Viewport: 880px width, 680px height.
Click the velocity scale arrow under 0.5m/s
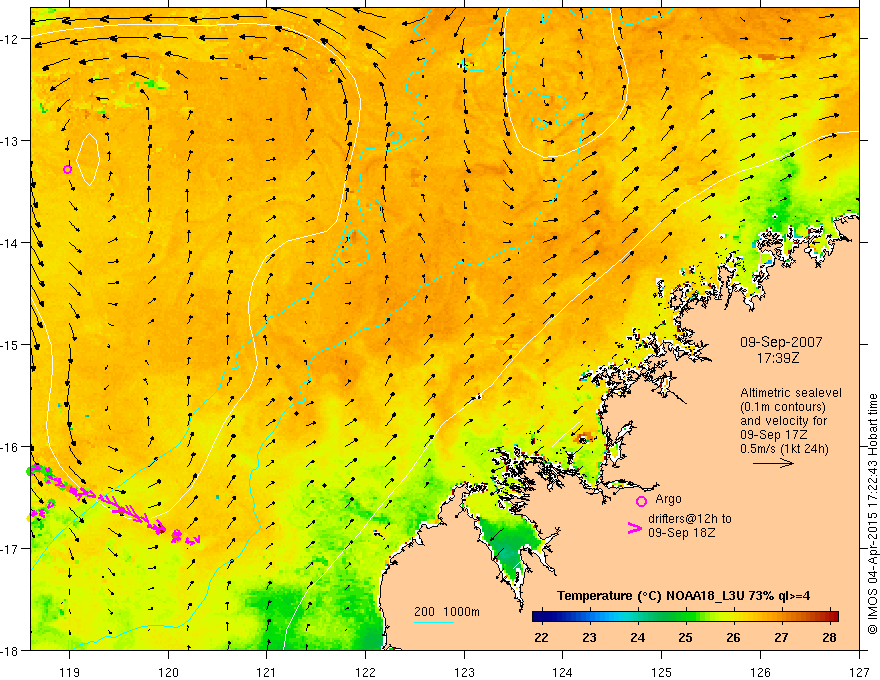pos(773,463)
